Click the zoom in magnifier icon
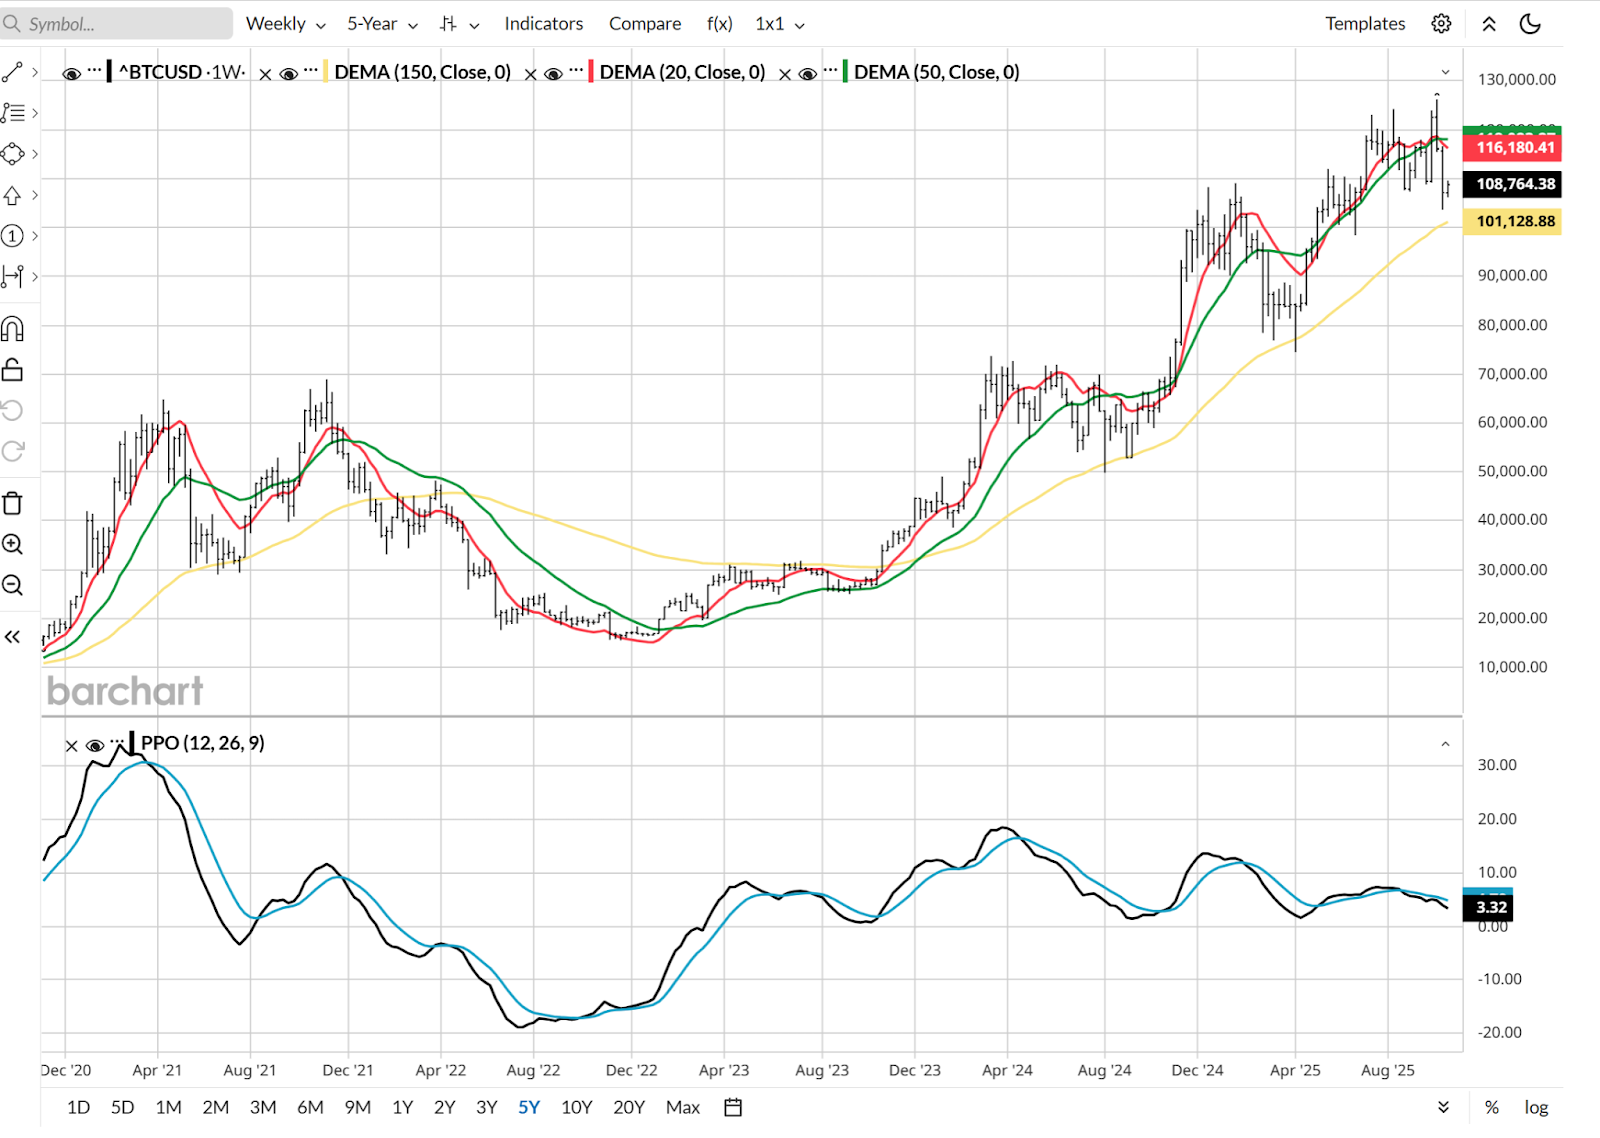Screen dimensions: 1600x1138 tap(13, 544)
